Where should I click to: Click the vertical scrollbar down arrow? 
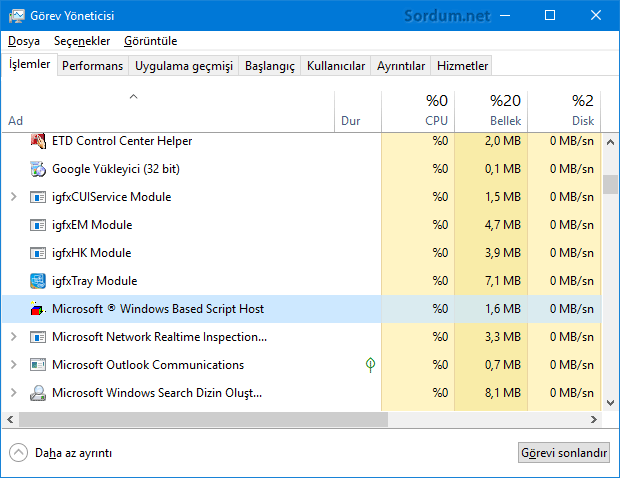point(610,403)
